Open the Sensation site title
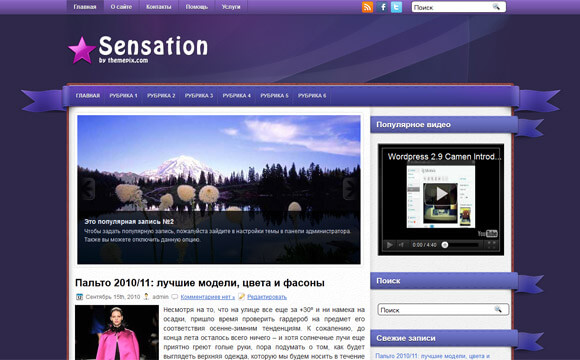This screenshot has width=580, height=360. (x=153, y=46)
